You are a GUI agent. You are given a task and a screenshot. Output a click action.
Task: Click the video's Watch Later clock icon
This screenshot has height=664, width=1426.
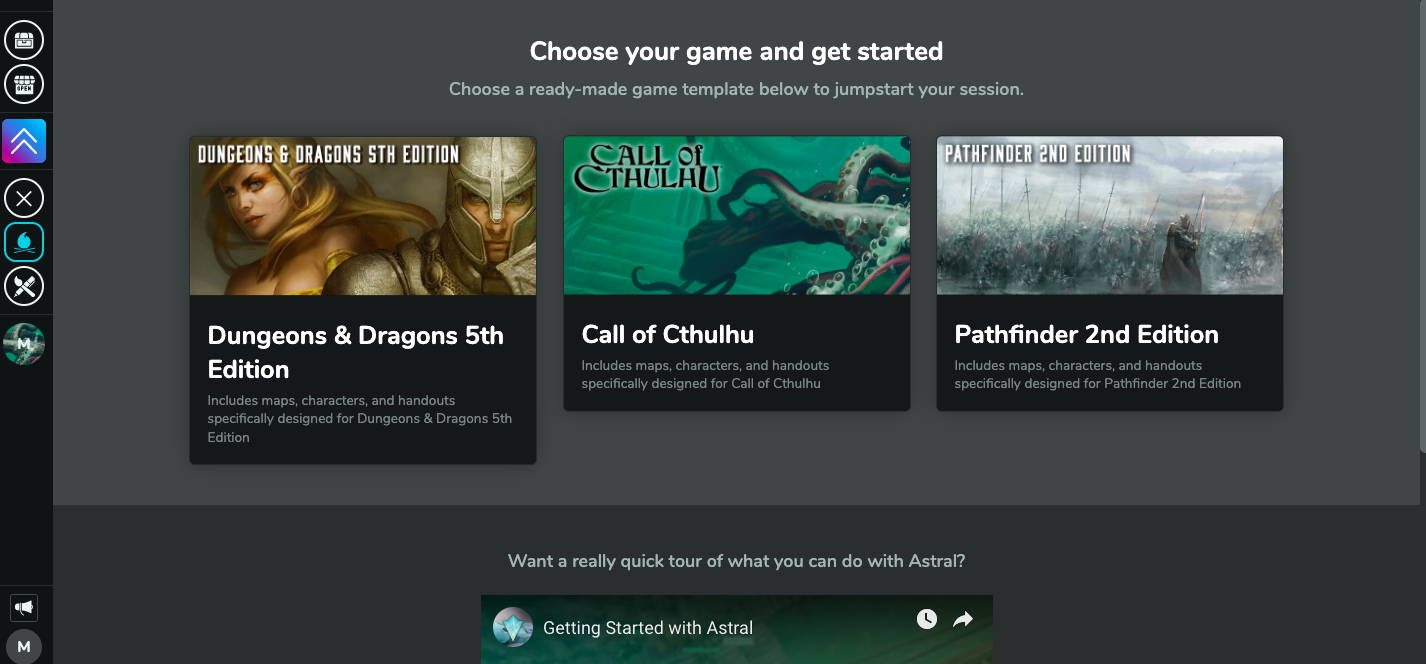927,619
